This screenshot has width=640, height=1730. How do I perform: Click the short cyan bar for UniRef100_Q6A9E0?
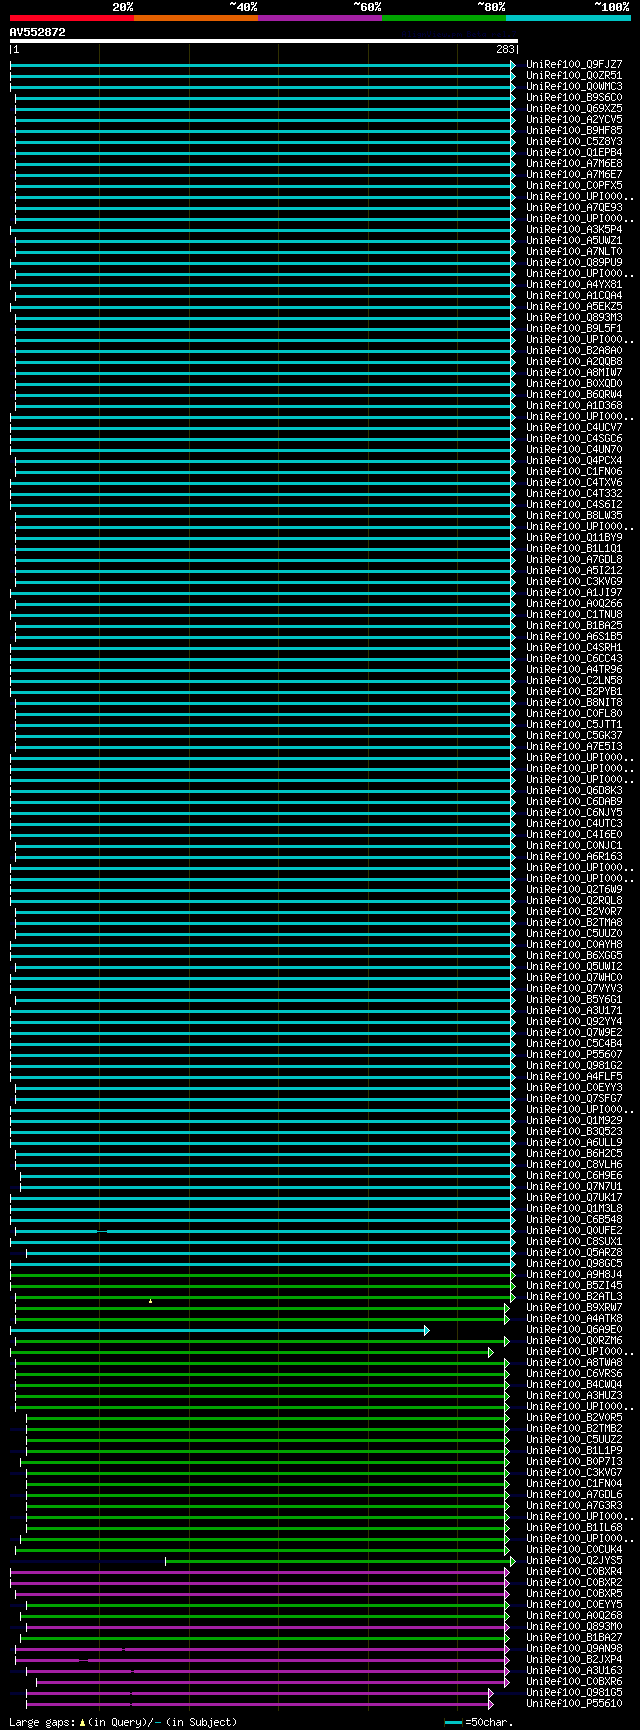[220, 1329]
